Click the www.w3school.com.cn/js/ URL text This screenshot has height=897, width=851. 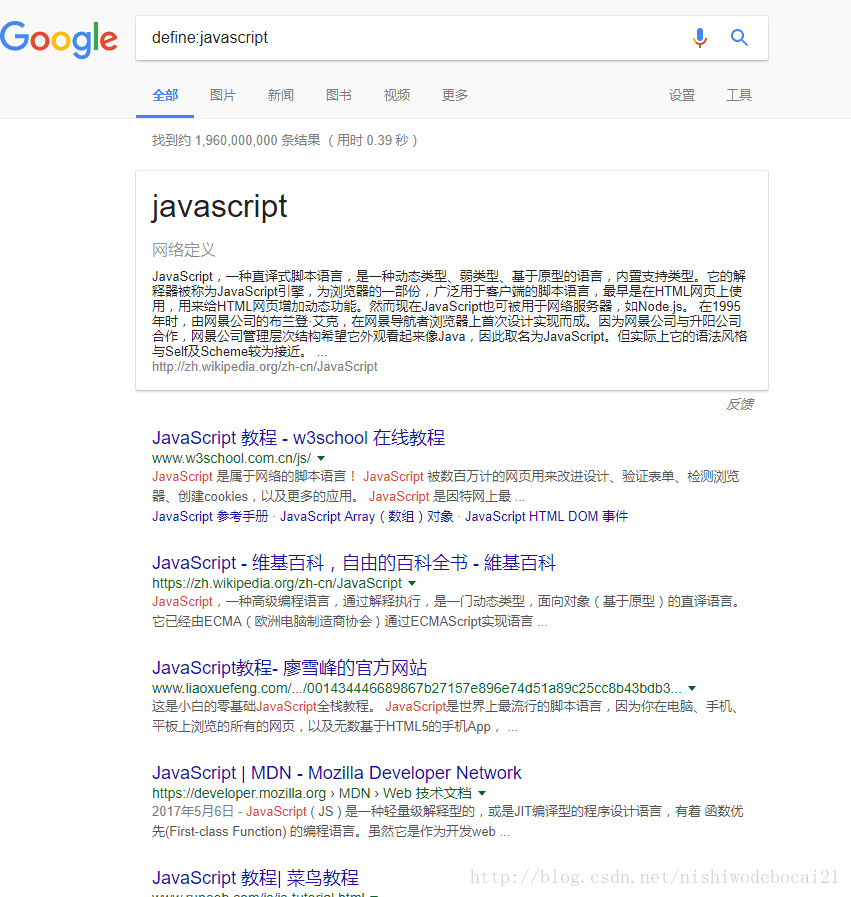pos(232,458)
